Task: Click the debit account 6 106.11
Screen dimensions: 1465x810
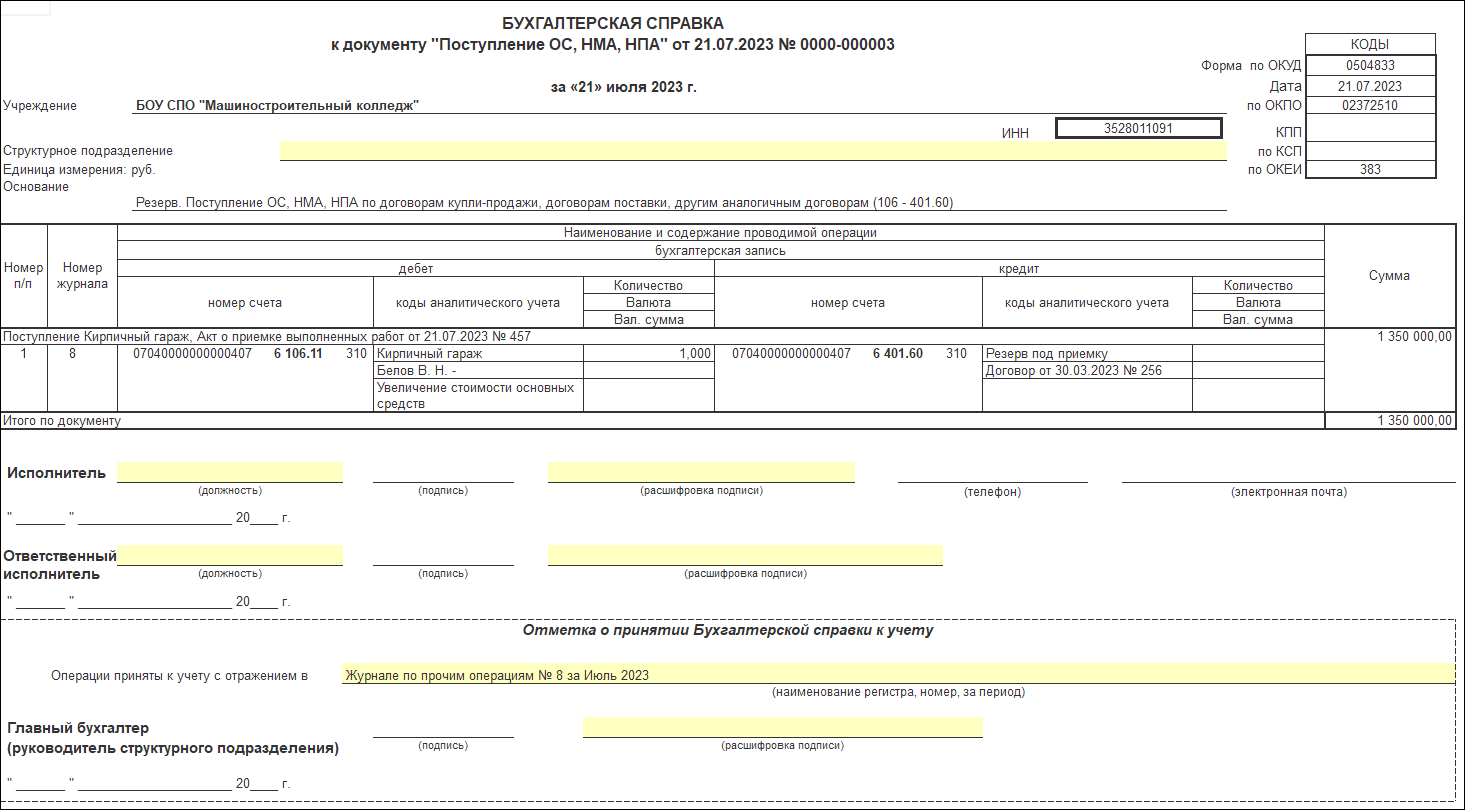Action: pos(298,354)
